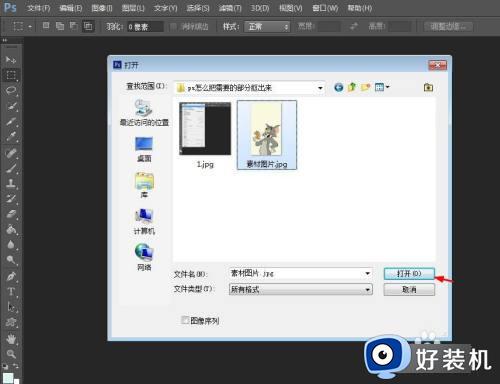The height and width of the screenshot is (384, 500).
Task: Expand the Look In folder dropdown
Action: click(320, 88)
